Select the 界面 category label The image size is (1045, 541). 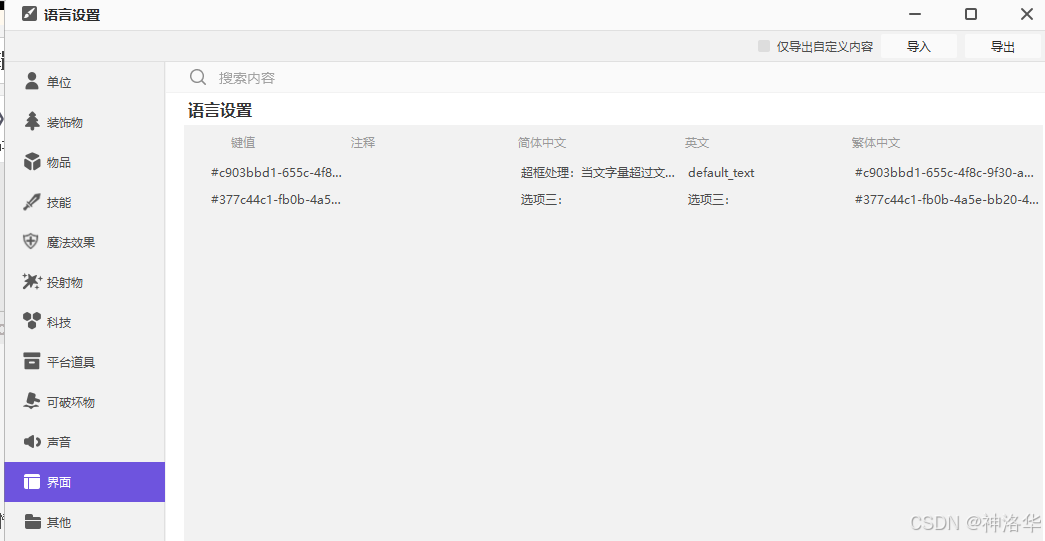(59, 482)
